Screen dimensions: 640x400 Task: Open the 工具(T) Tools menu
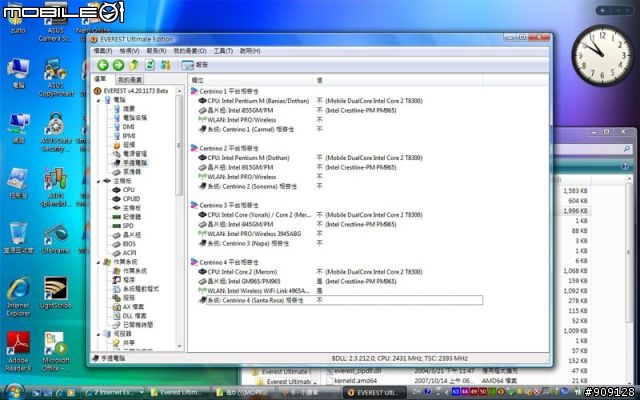(x=223, y=51)
